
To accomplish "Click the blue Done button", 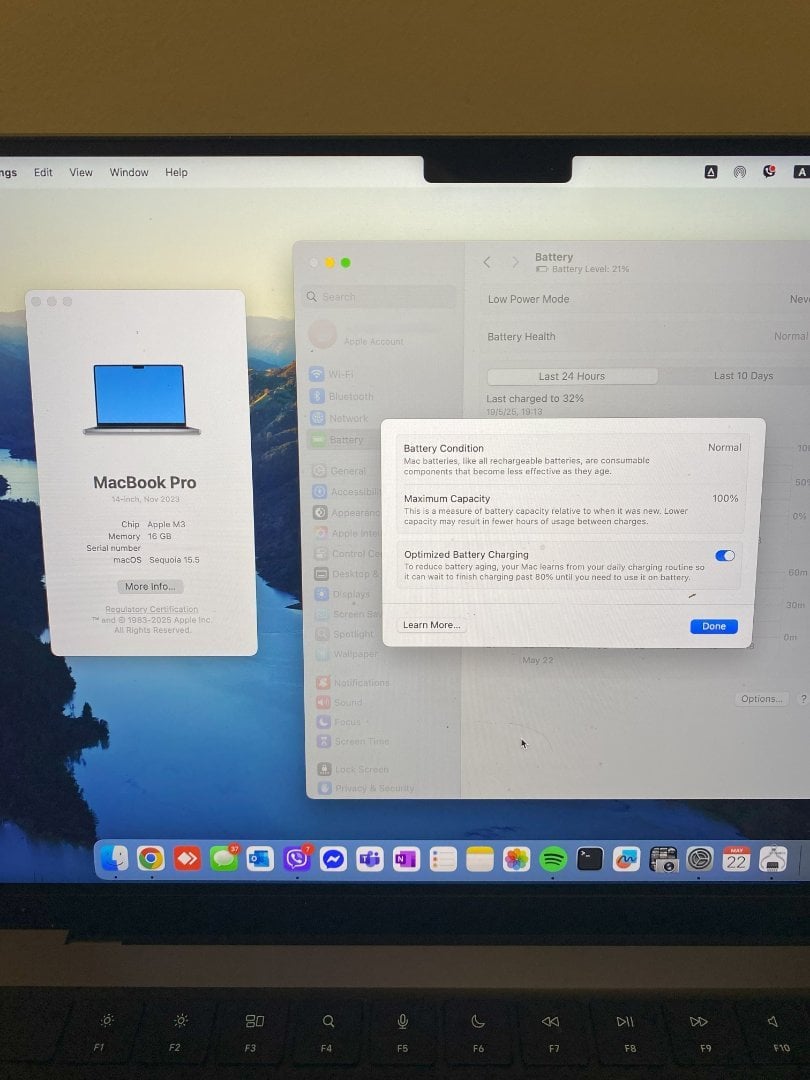I will tap(714, 626).
